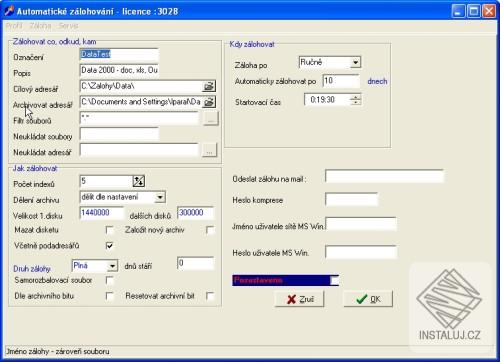Click the Velikost 1.disku field
This screenshot has height=362, width=500.
click(x=102, y=213)
